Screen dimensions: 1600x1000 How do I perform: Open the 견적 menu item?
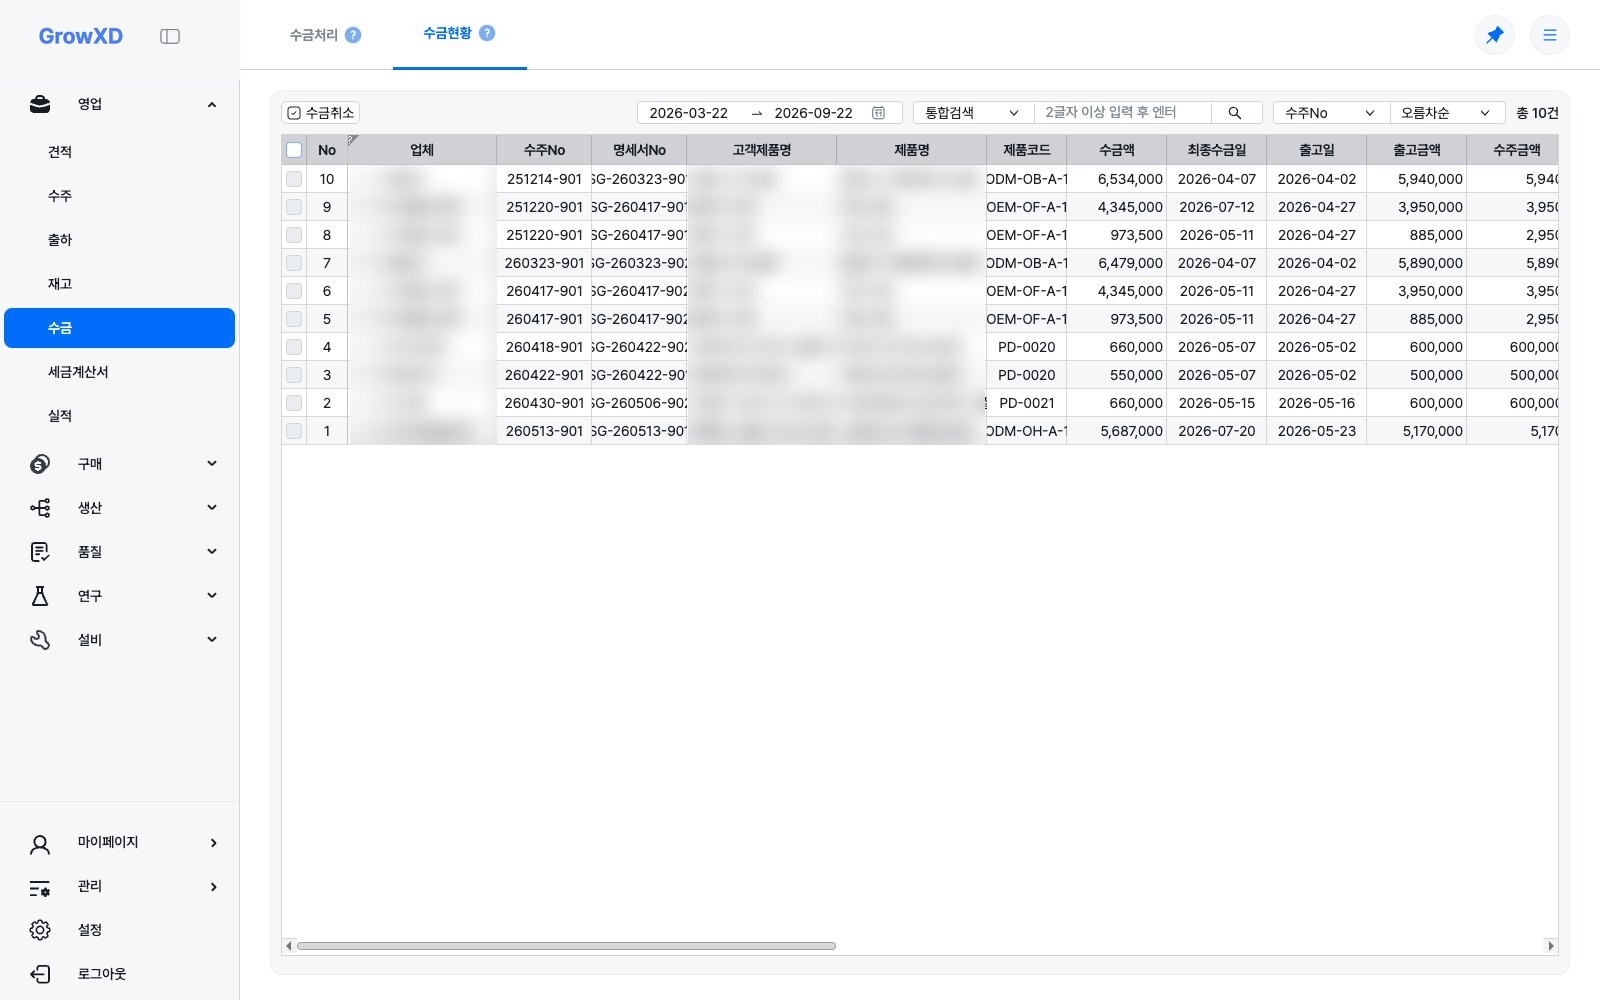[119, 152]
